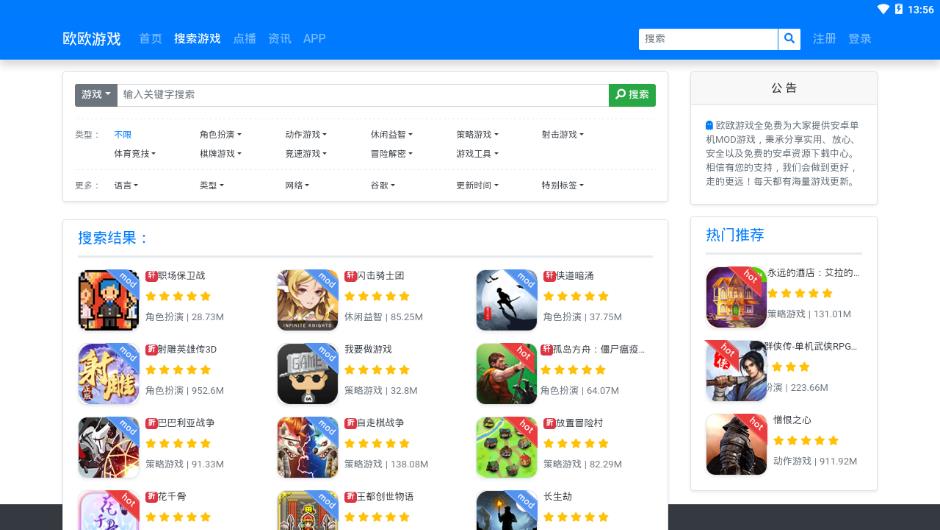Viewport: 940px width, 530px height.
Task: Click the 欧欧游戏 site logo
Action: pos(92,39)
